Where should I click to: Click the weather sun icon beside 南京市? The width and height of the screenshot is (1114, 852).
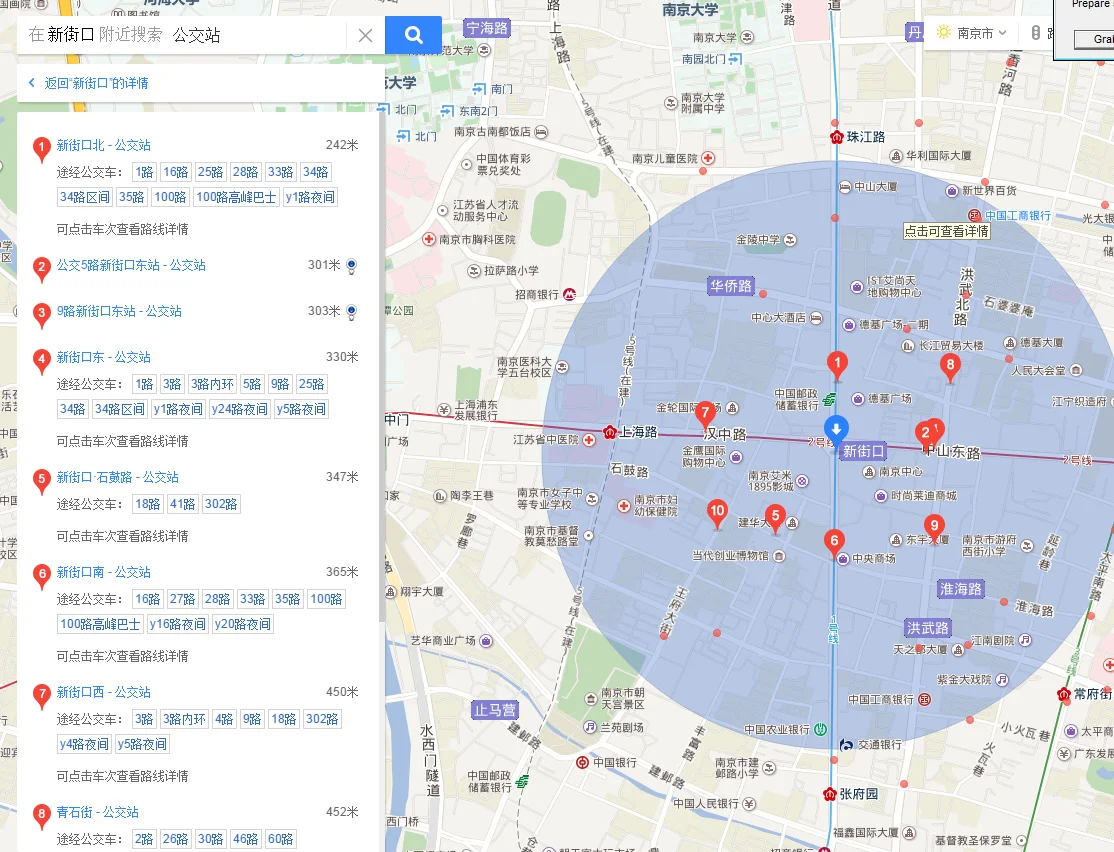point(944,32)
